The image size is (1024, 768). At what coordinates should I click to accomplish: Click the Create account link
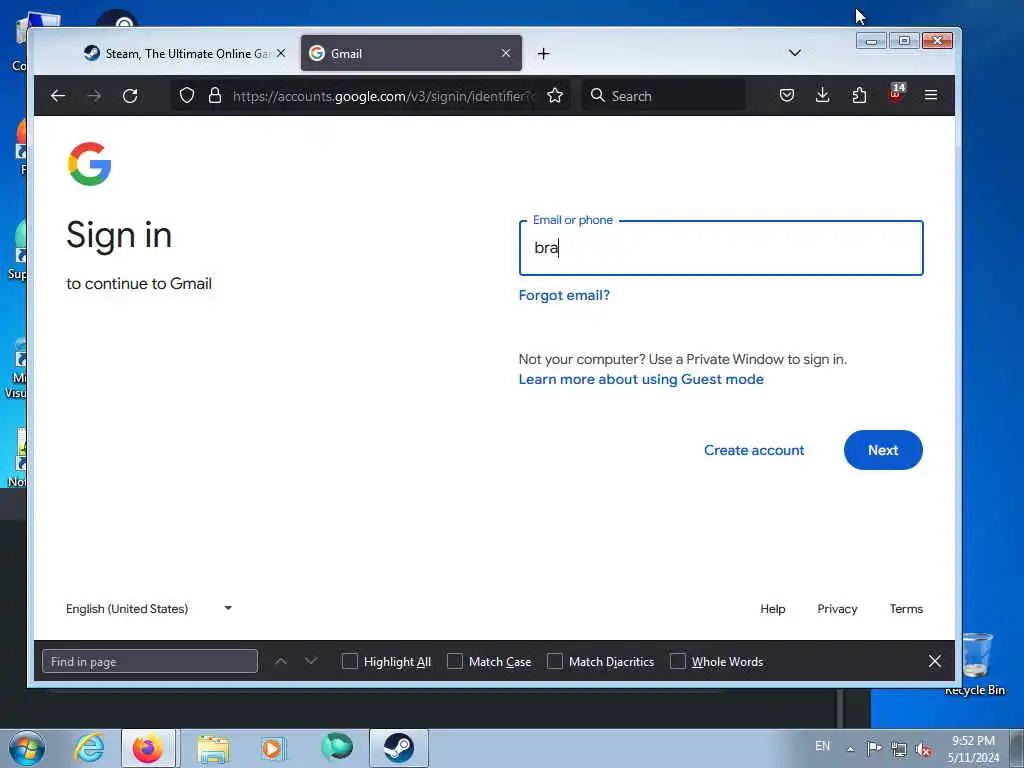click(754, 450)
